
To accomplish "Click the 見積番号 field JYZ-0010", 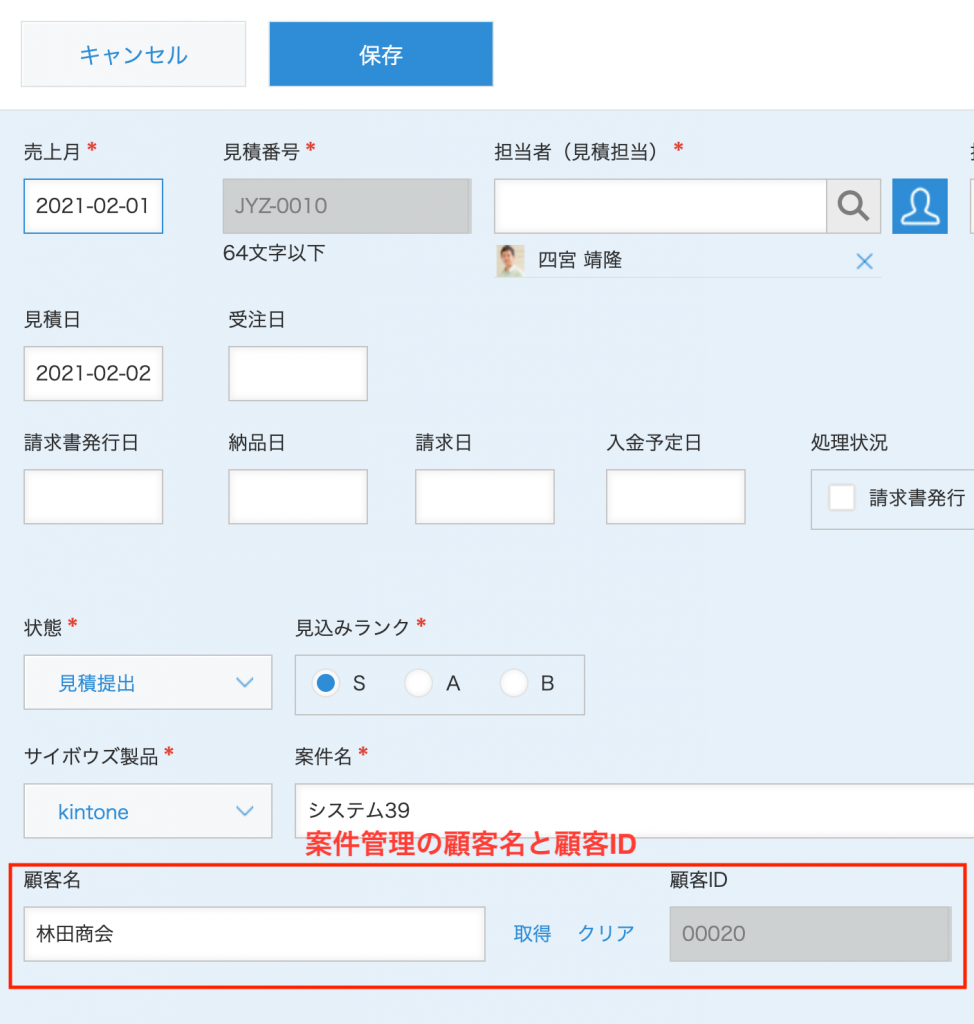I will tap(347, 206).
